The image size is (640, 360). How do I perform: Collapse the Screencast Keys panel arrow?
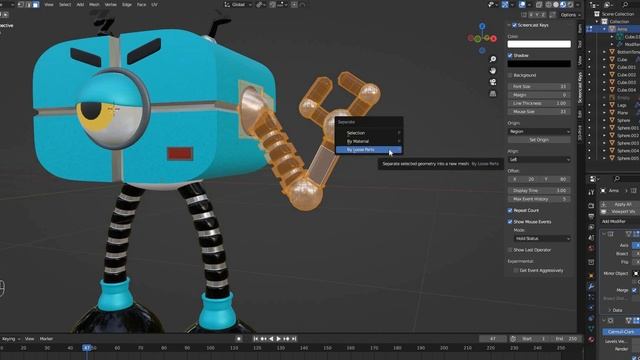tap(509, 25)
